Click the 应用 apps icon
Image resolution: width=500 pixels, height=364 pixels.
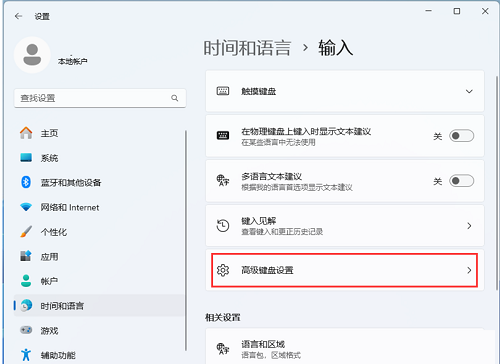click(26, 256)
